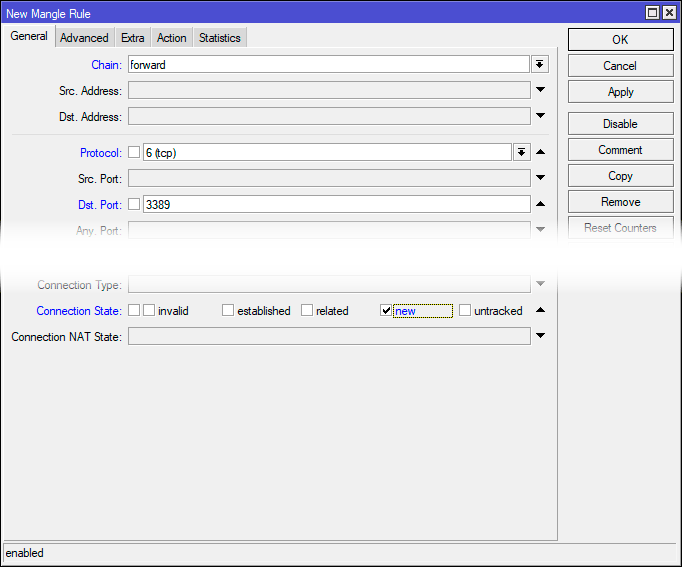682x567 pixels.
Task: Collapse the Dst. Port field arrow
Action: pyautogui.click(x=540, y=204)
